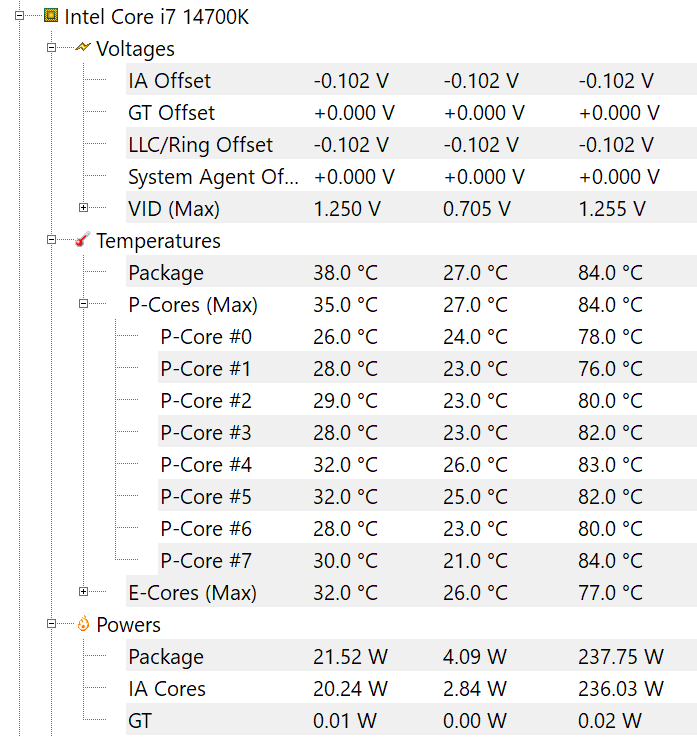Select the IA Offset voltage row

click(170, 81)
